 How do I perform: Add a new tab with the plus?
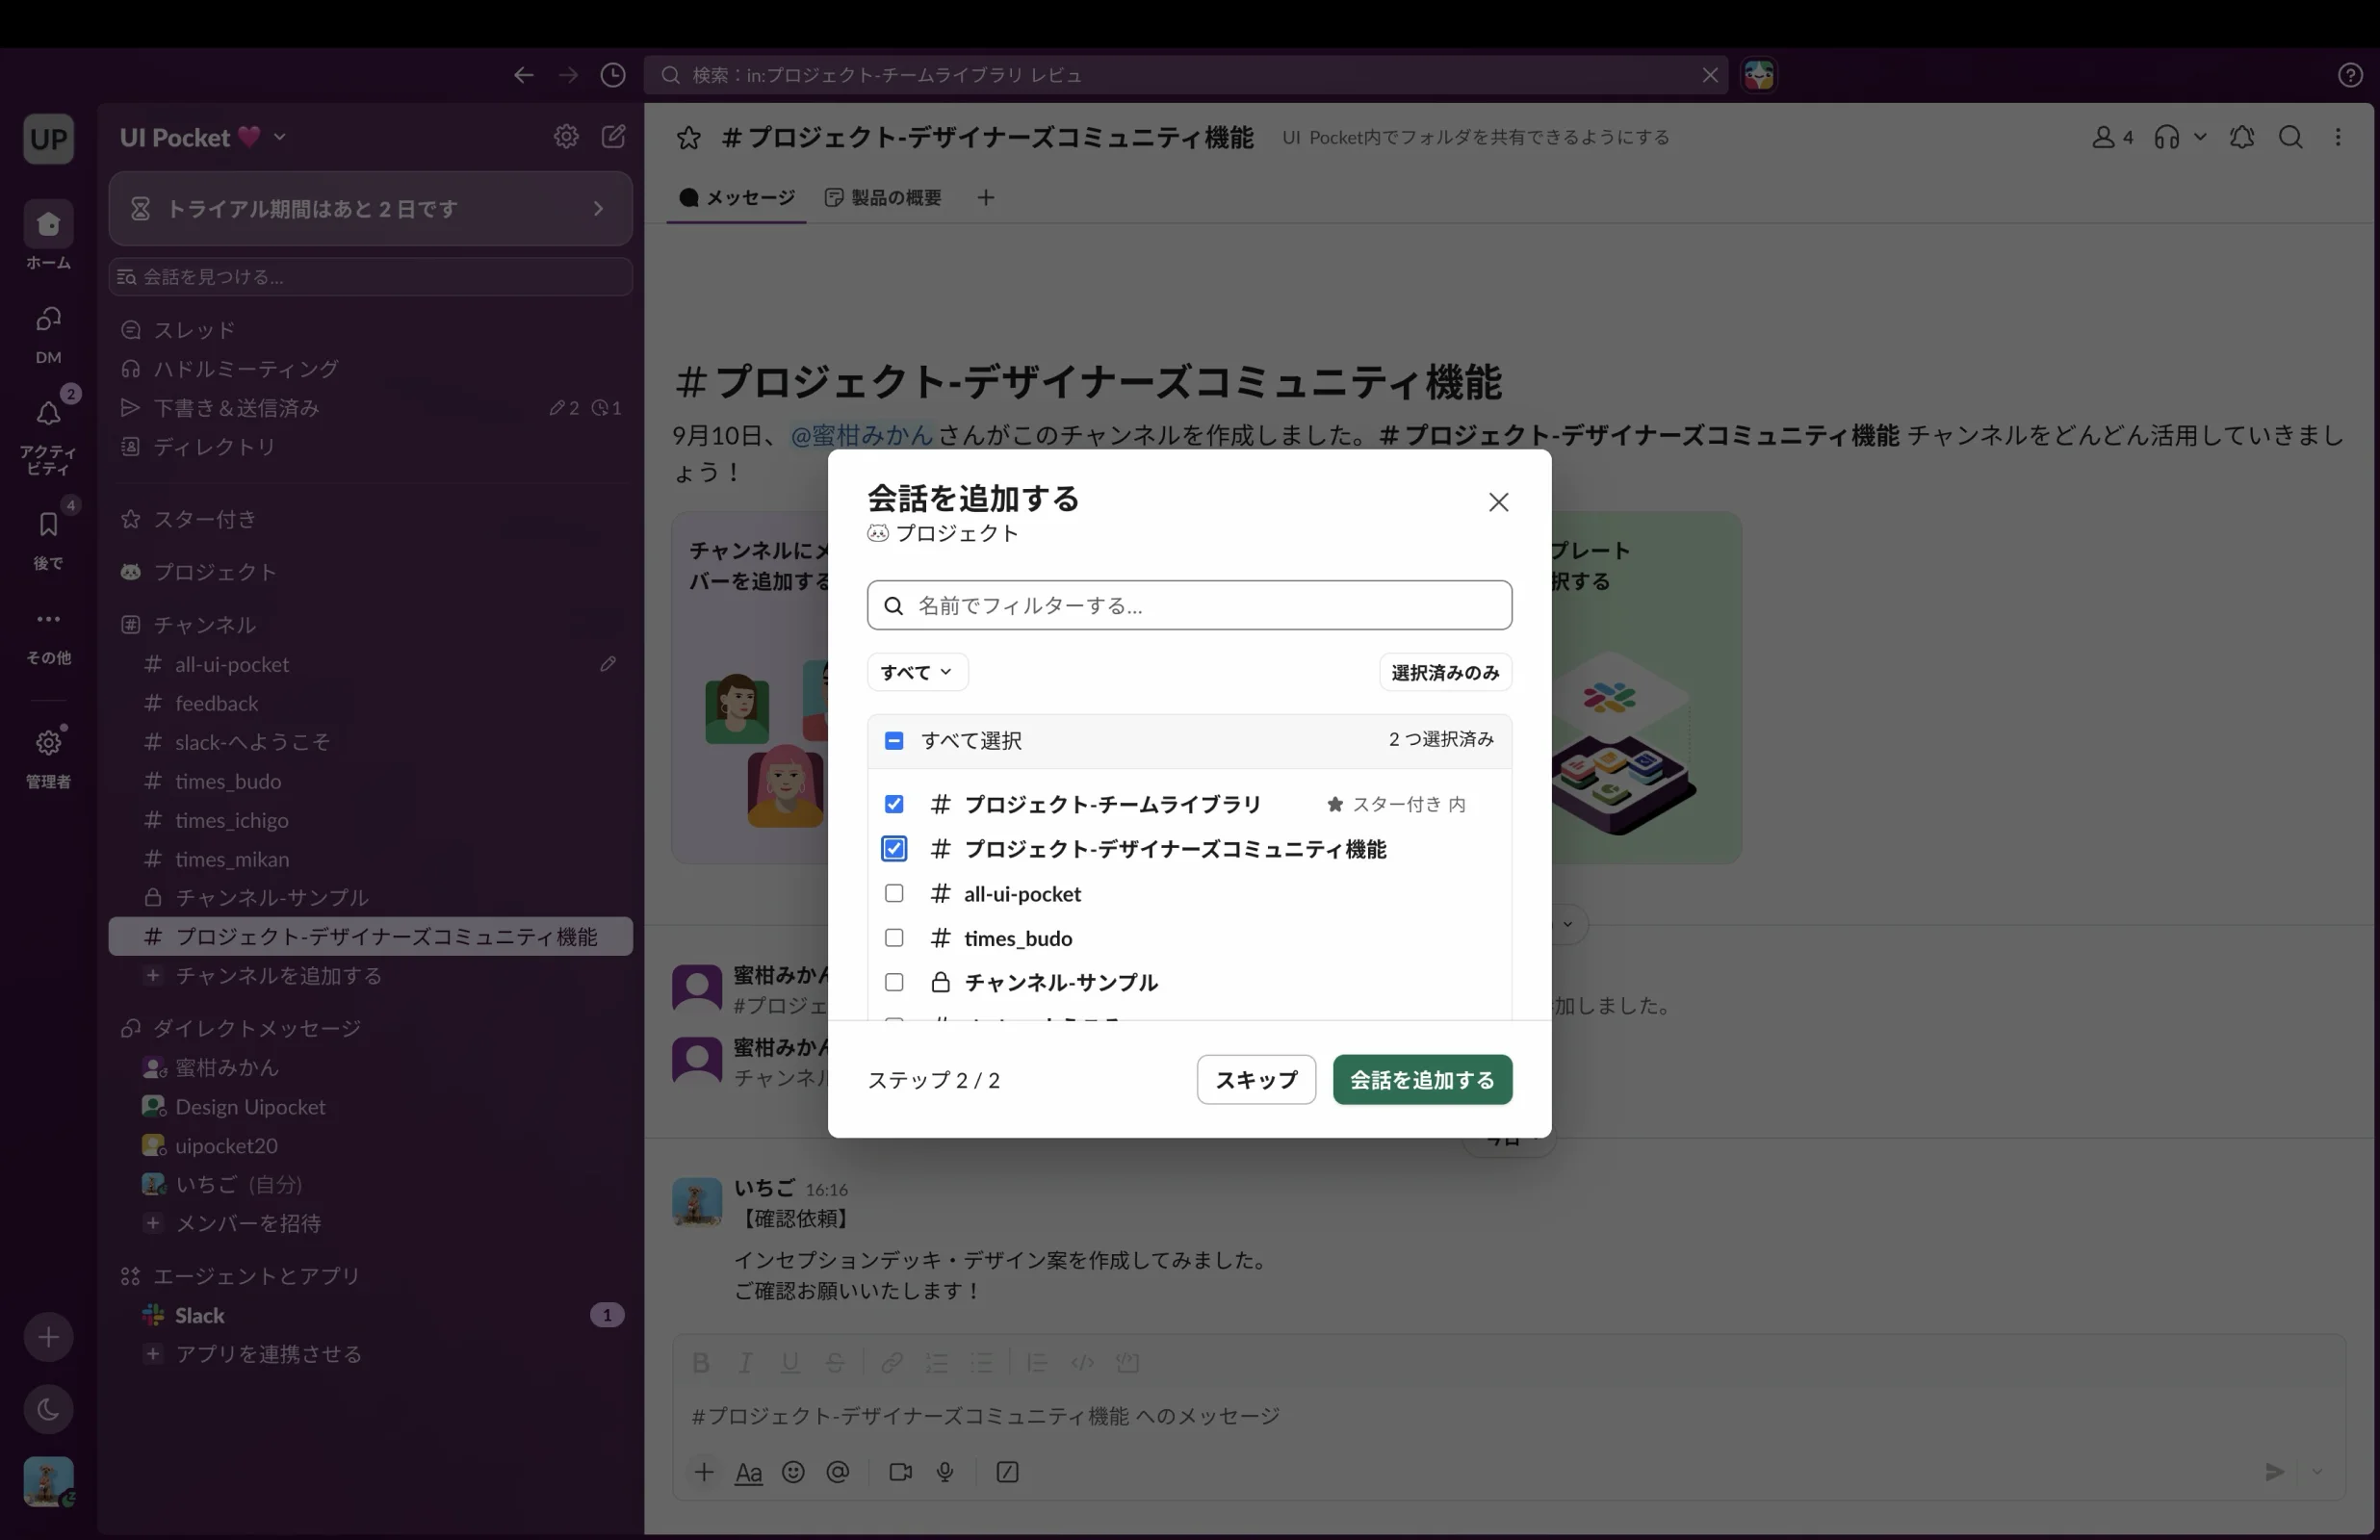pos(986,197)
